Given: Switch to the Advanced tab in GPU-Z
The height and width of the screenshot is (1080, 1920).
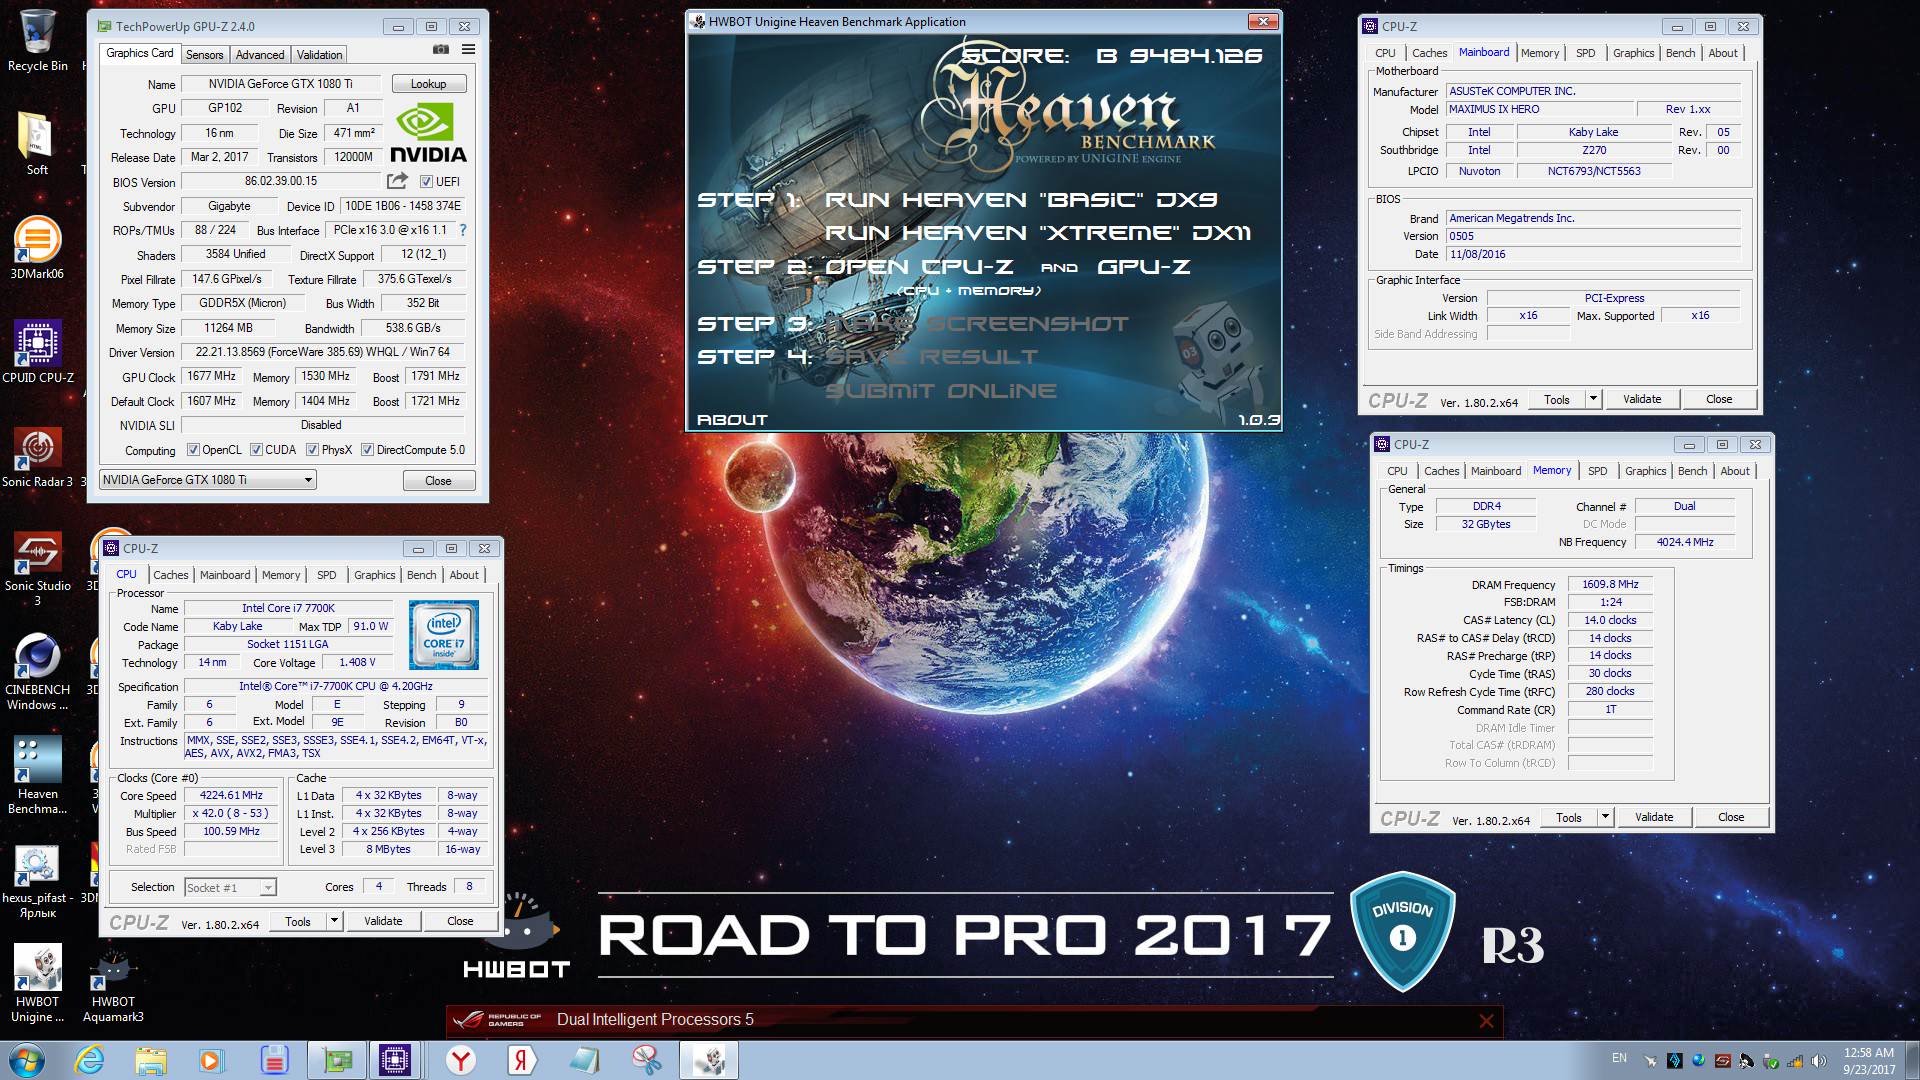Looking at the screenshot, I should (260, 55).
